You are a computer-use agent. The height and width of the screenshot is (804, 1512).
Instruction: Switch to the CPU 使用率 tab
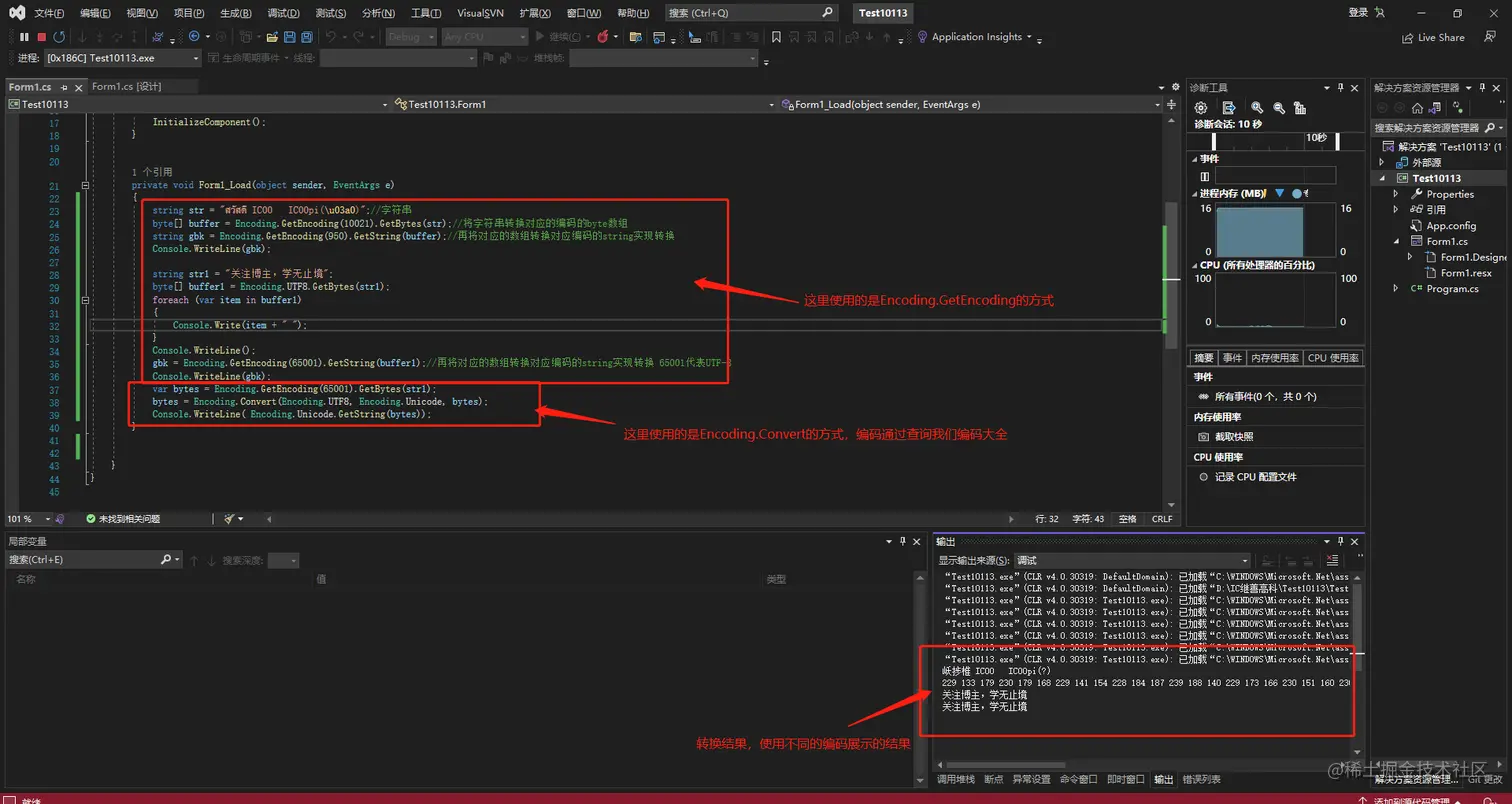pos(1333,358)
